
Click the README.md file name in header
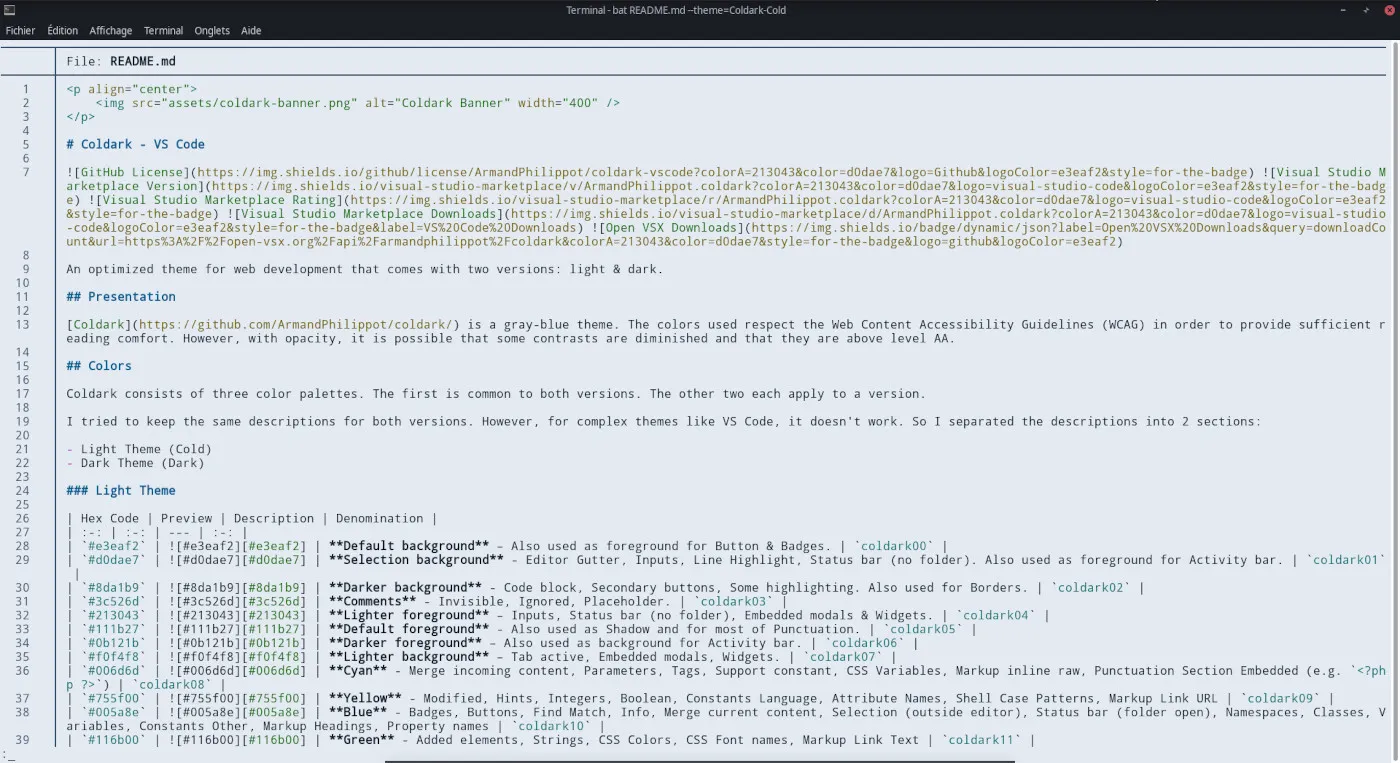142,61
